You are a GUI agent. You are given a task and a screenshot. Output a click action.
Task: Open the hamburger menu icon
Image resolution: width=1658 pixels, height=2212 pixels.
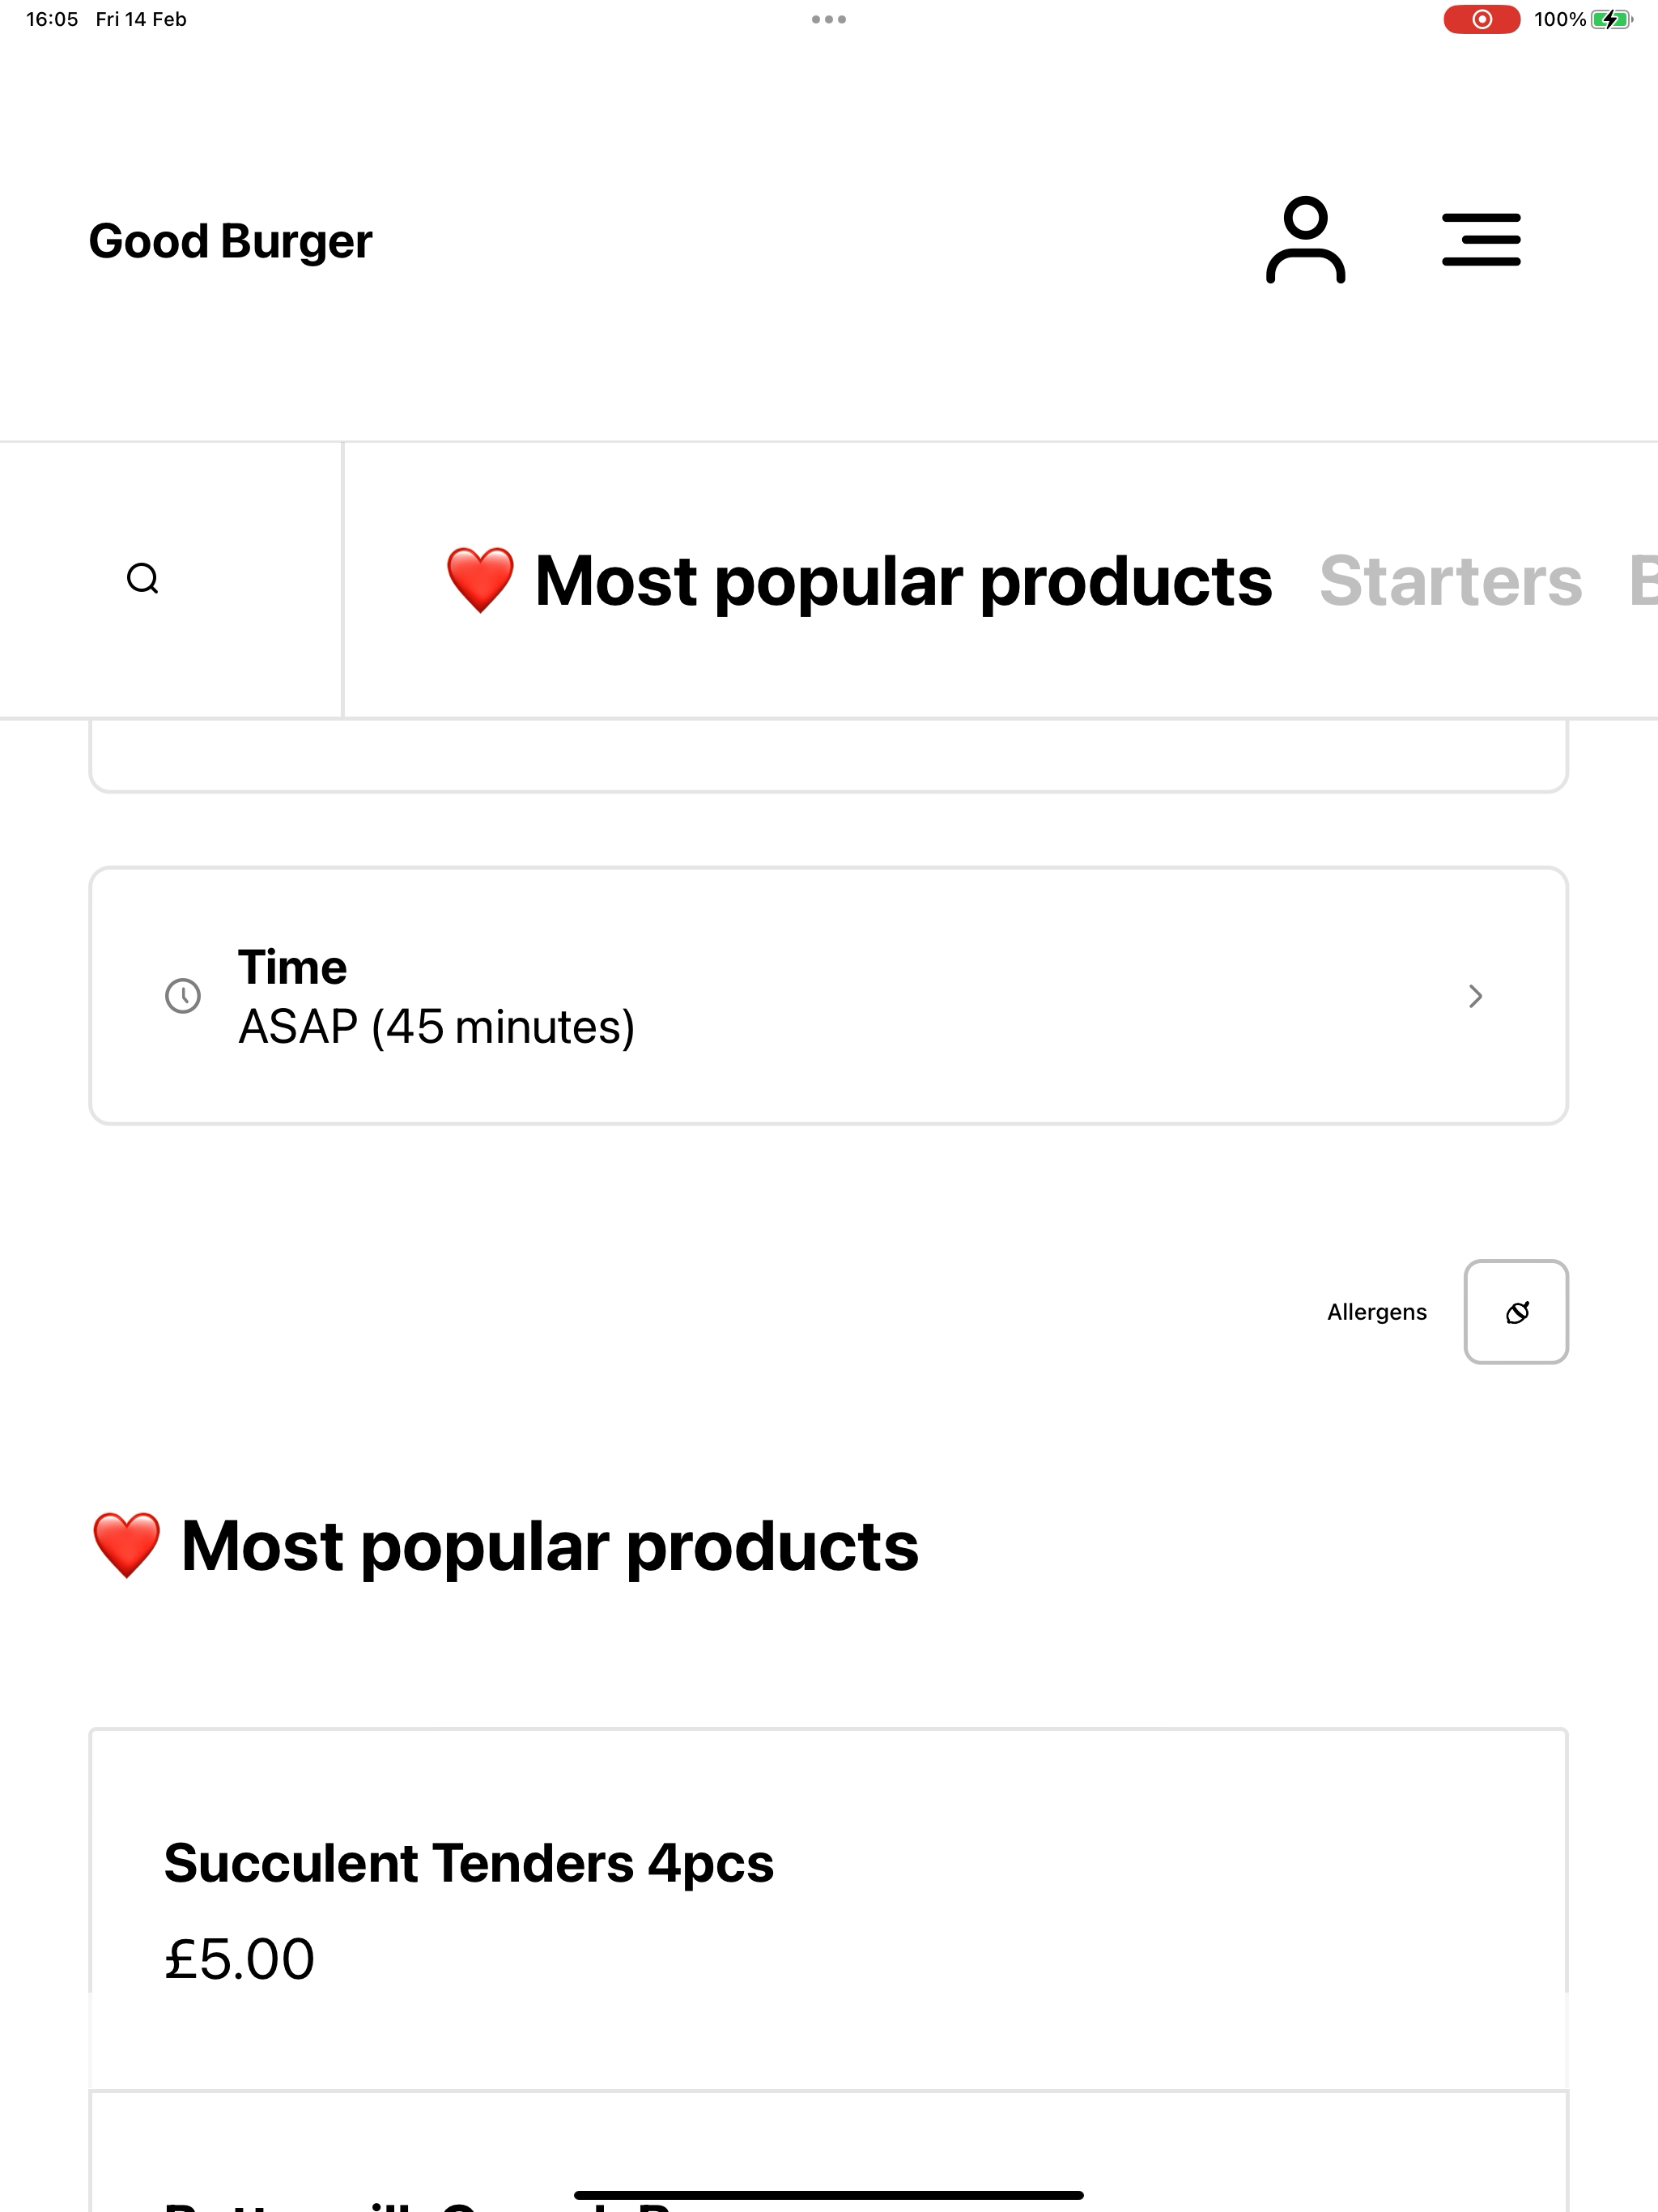point(1480,240)
